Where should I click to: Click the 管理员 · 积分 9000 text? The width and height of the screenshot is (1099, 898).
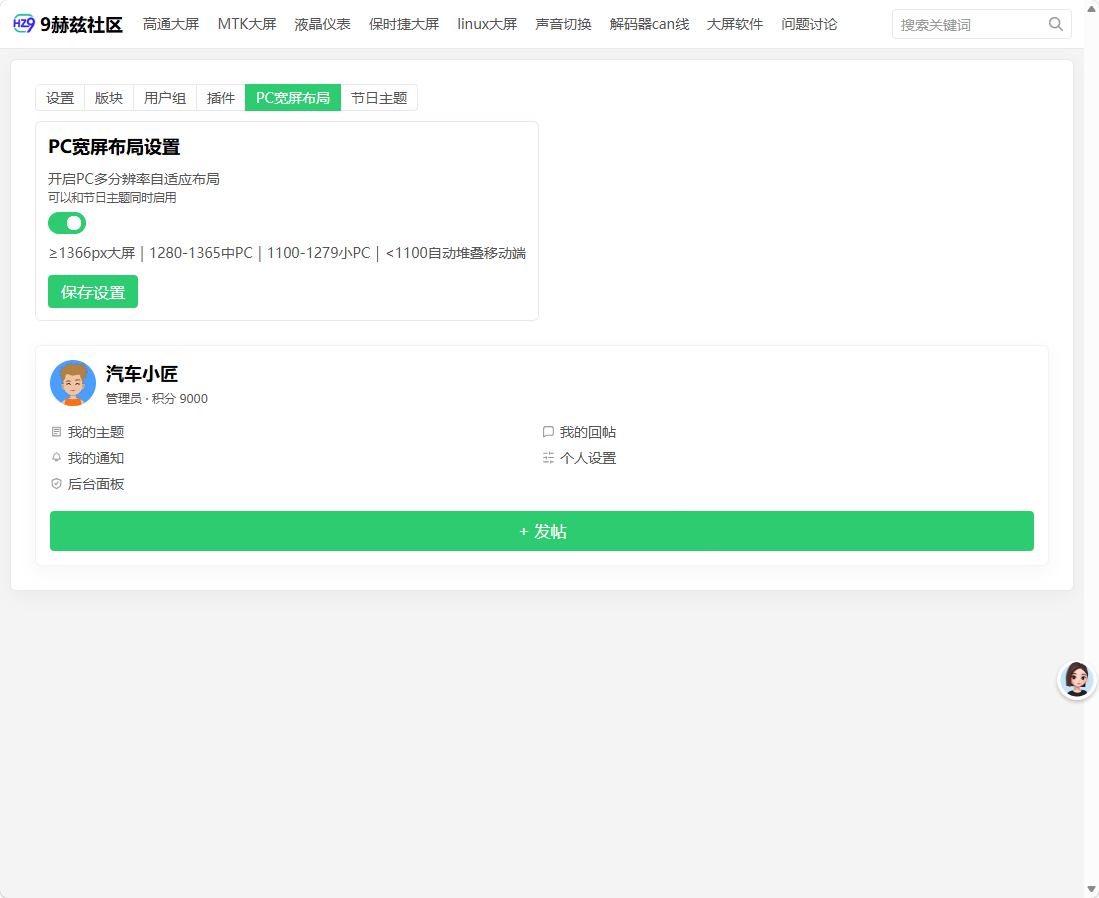click(157, 398)
